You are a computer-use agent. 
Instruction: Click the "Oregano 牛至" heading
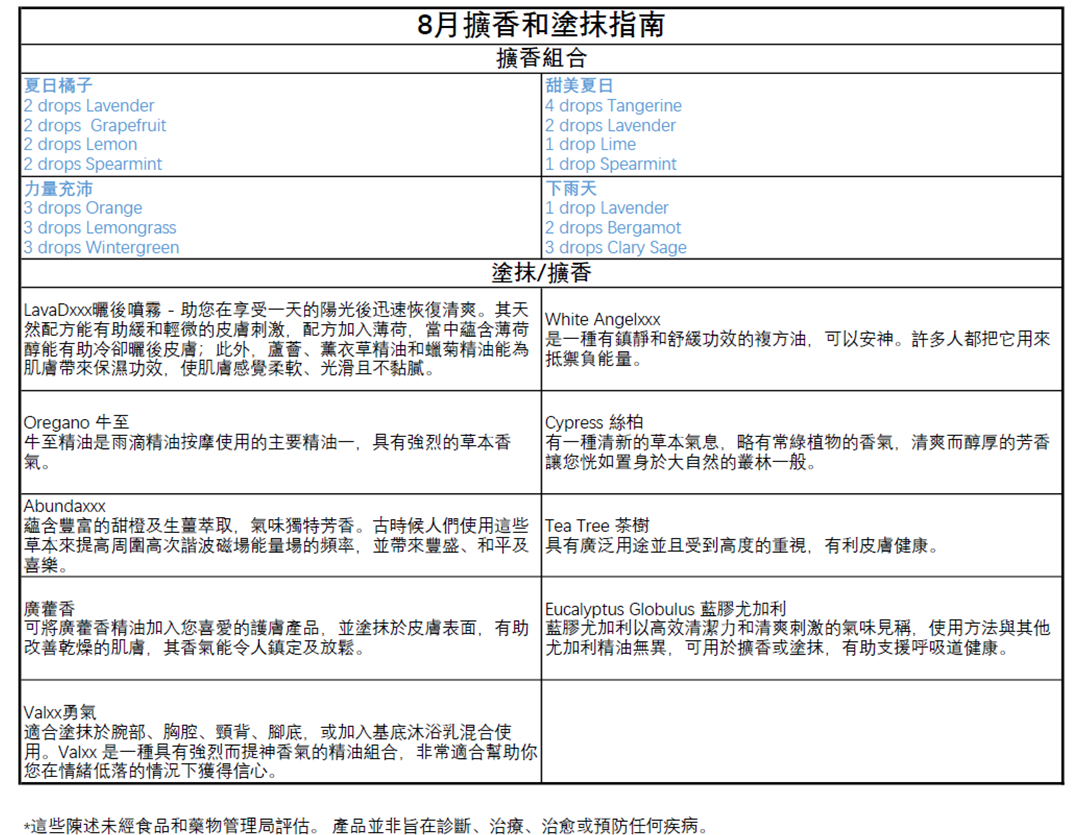point(77,423)
